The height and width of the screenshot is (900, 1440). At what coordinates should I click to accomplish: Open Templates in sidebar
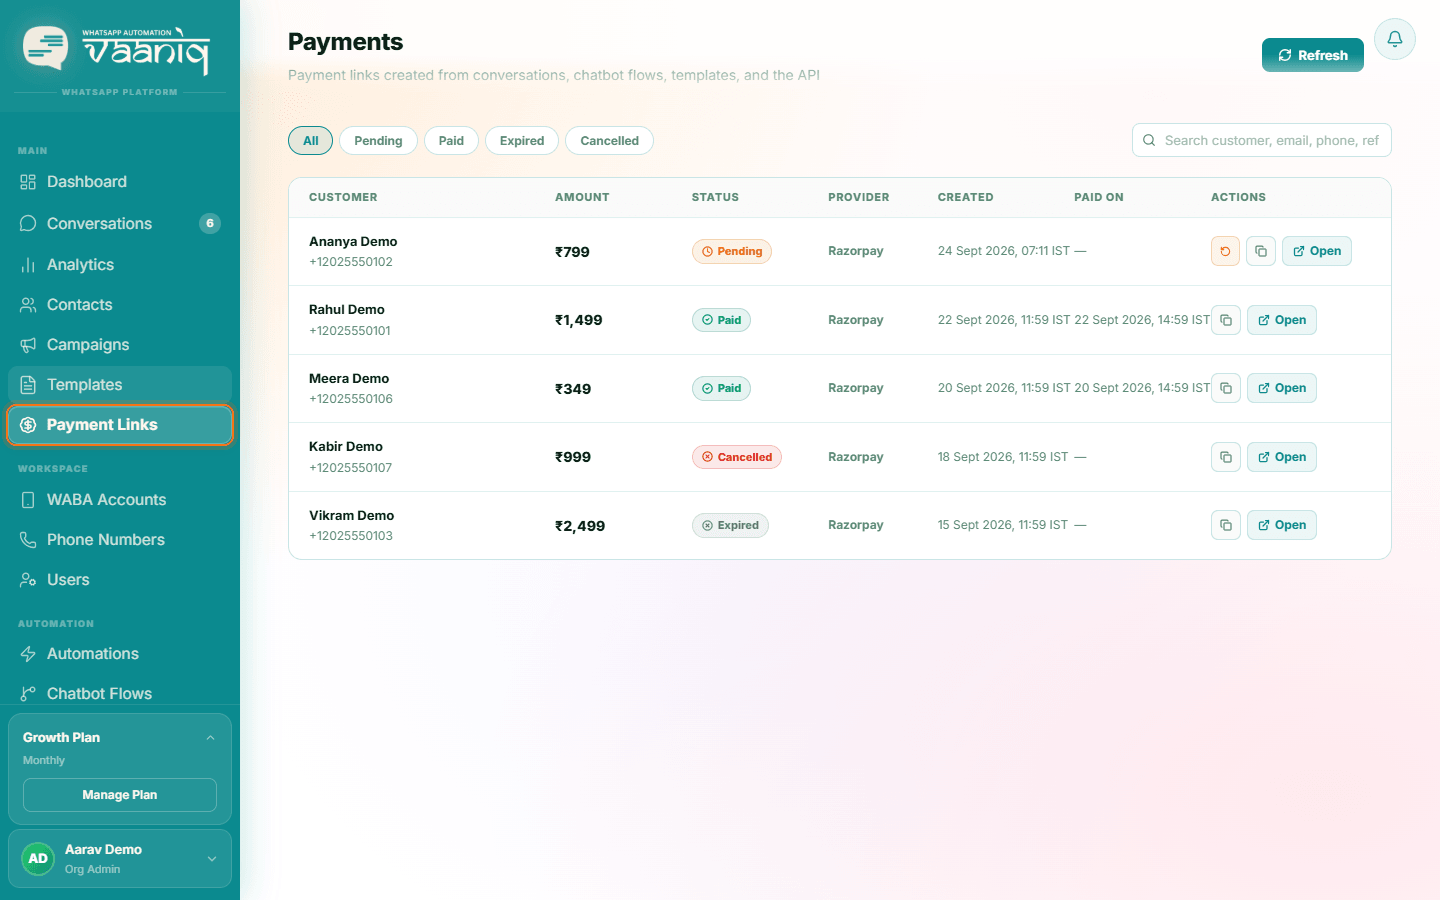[120, 384]
